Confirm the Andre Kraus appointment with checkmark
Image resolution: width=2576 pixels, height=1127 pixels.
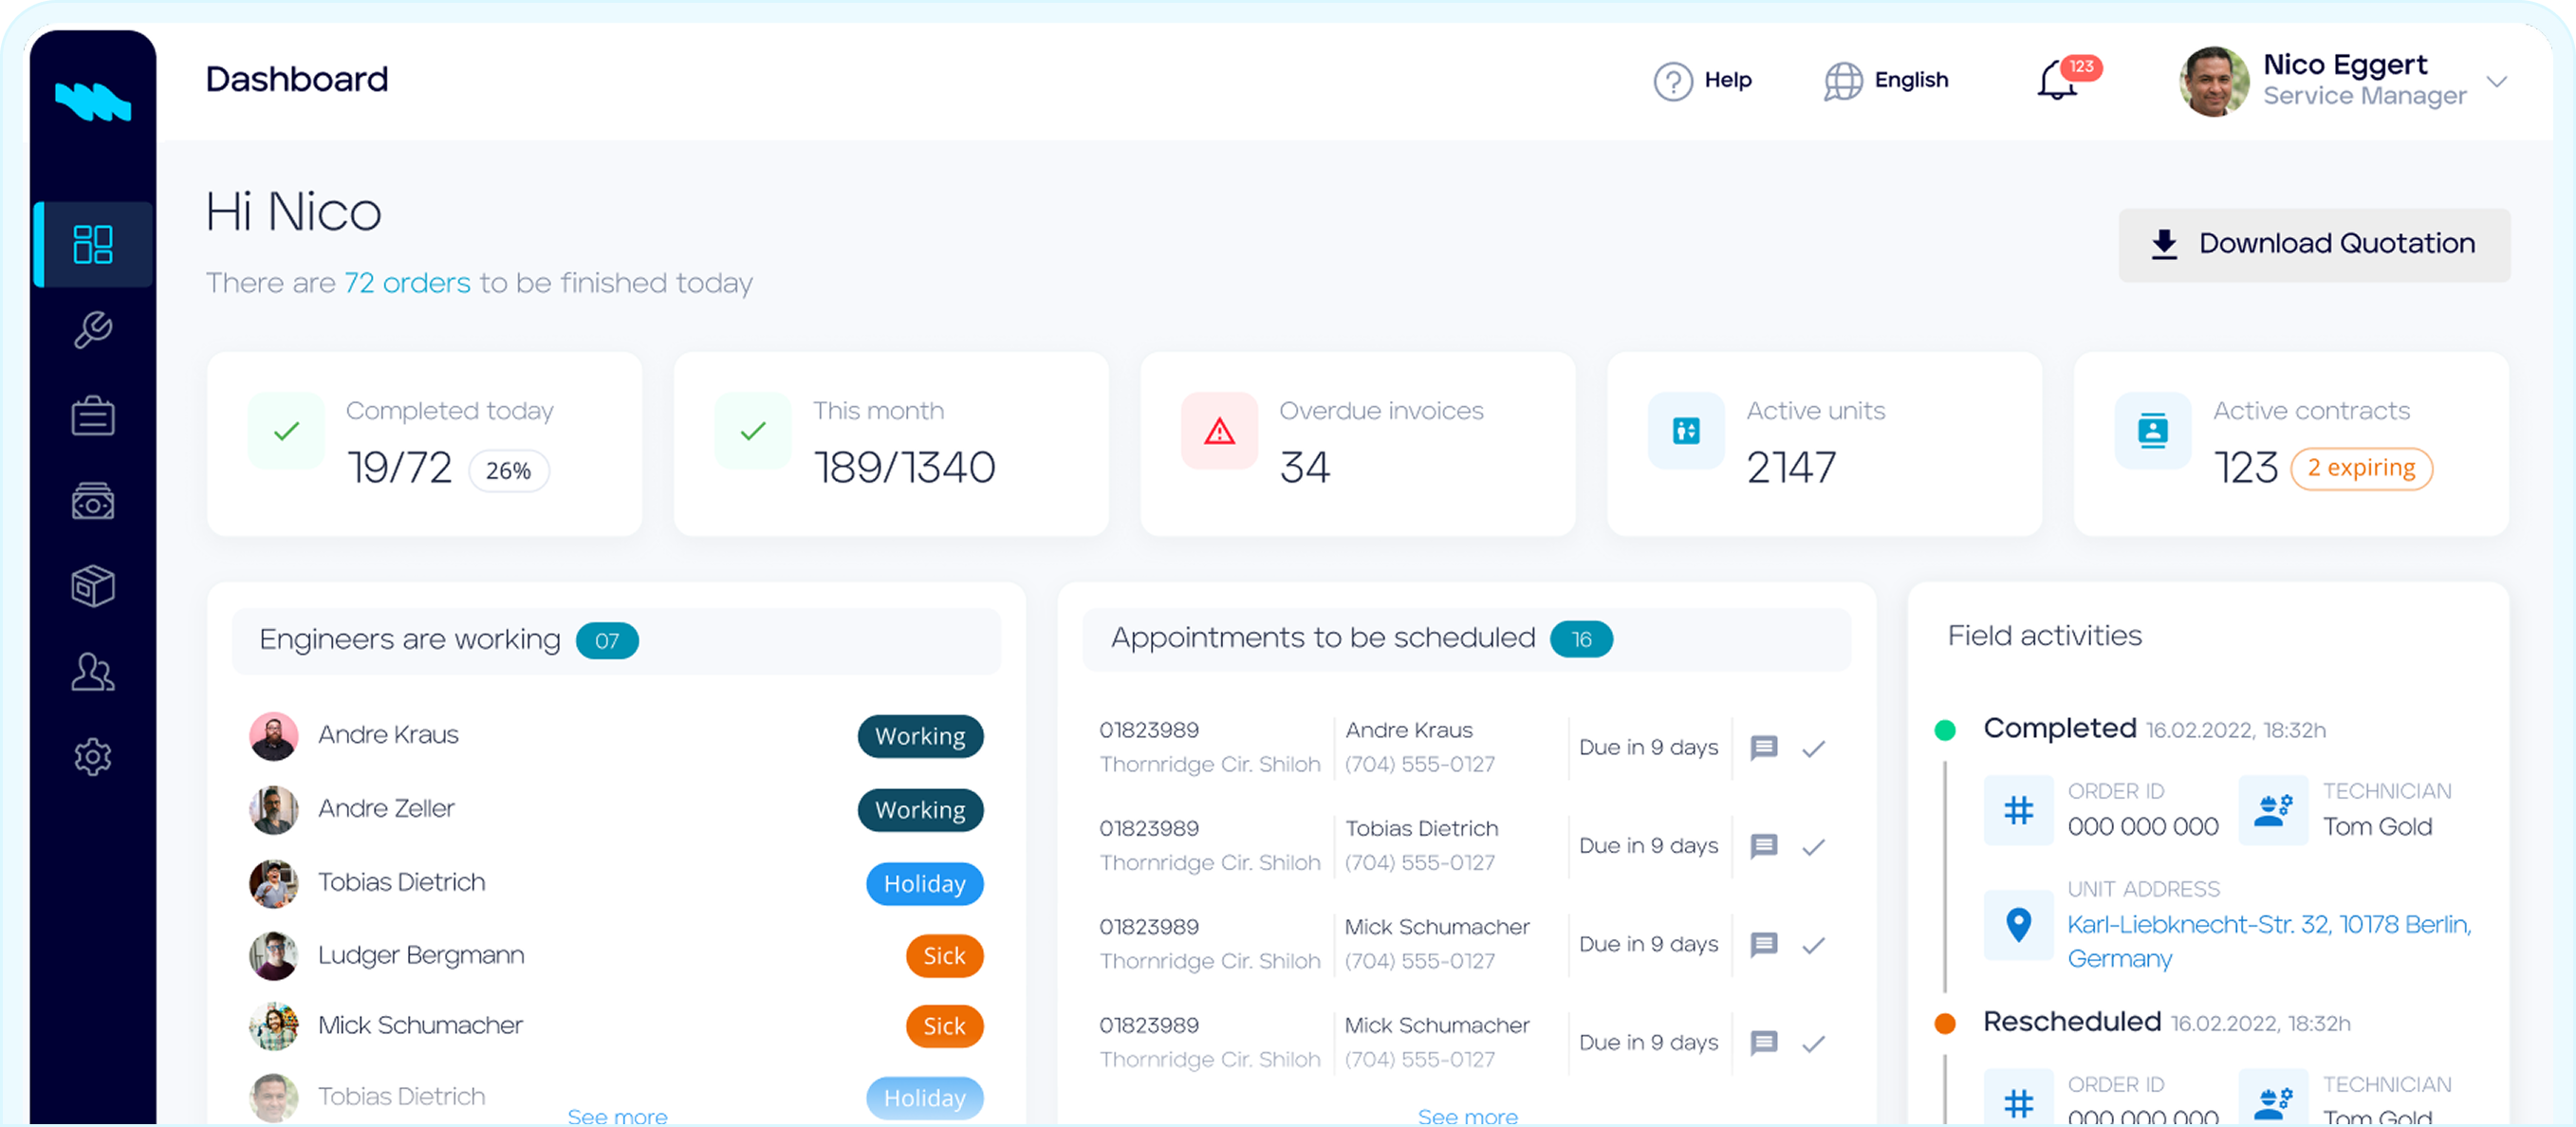click(1814, 748)
